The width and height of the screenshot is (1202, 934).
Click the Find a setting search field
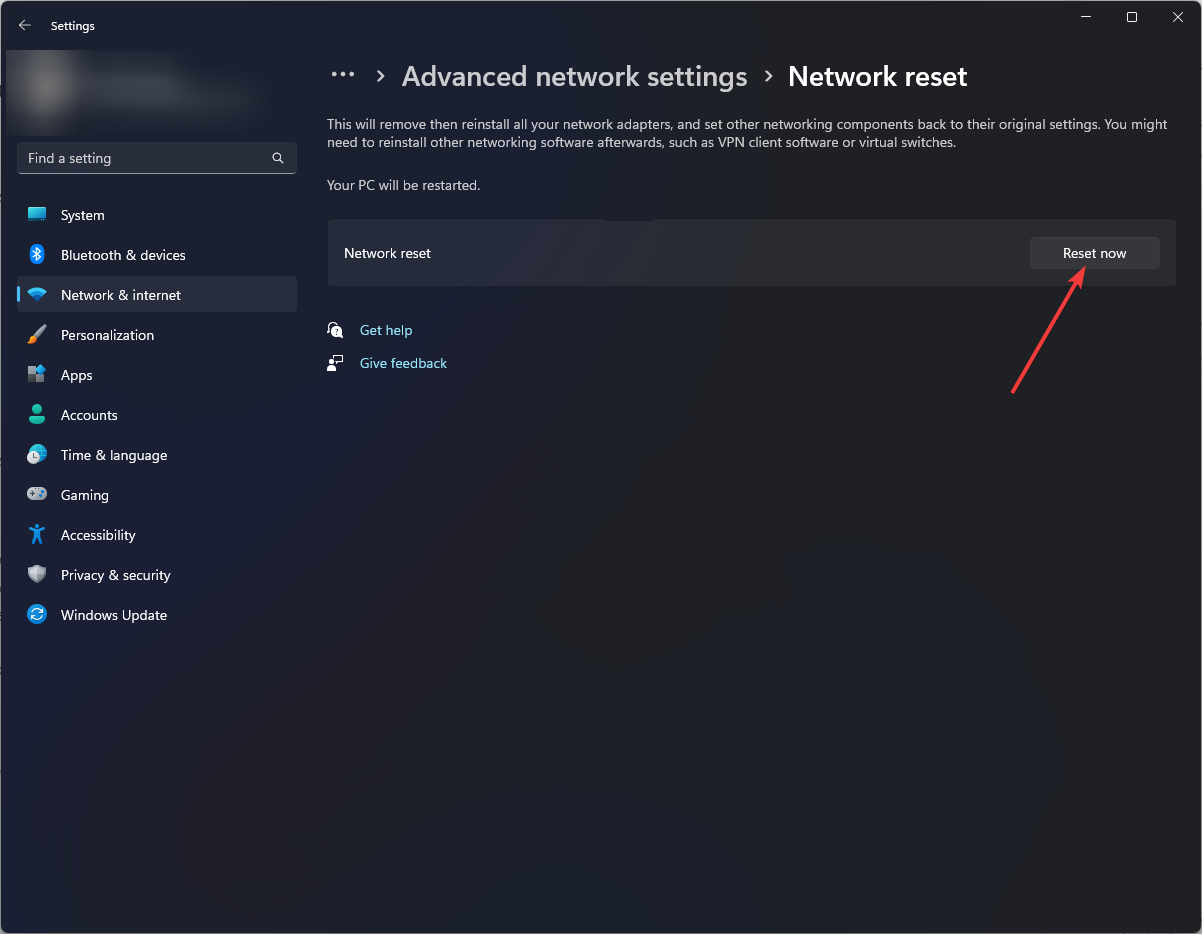(150, 157)
